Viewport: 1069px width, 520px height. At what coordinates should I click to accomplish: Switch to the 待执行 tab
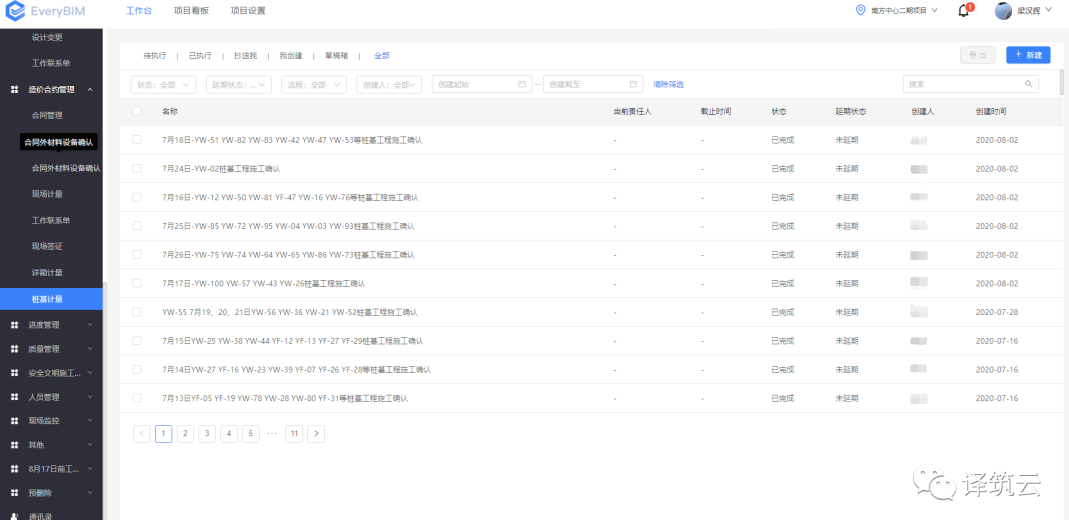155,56
